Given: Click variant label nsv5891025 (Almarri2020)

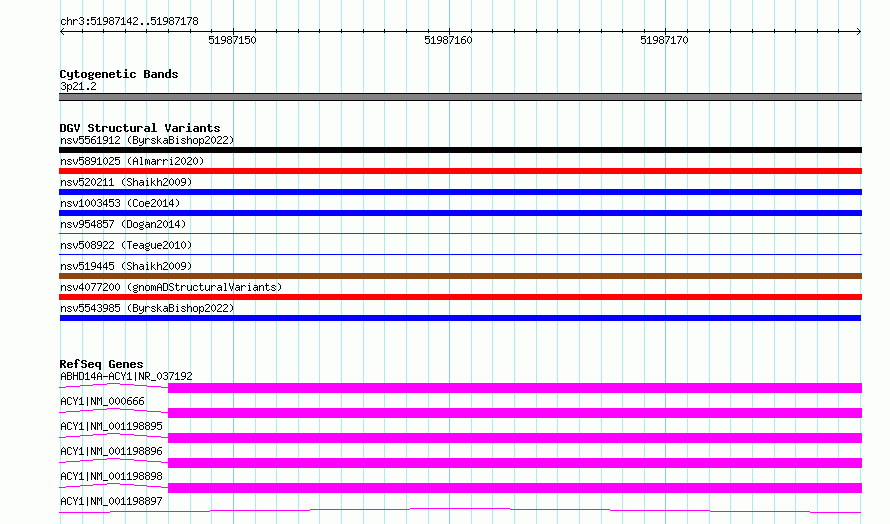Looking at the screenshot, I should pos(132,161).
